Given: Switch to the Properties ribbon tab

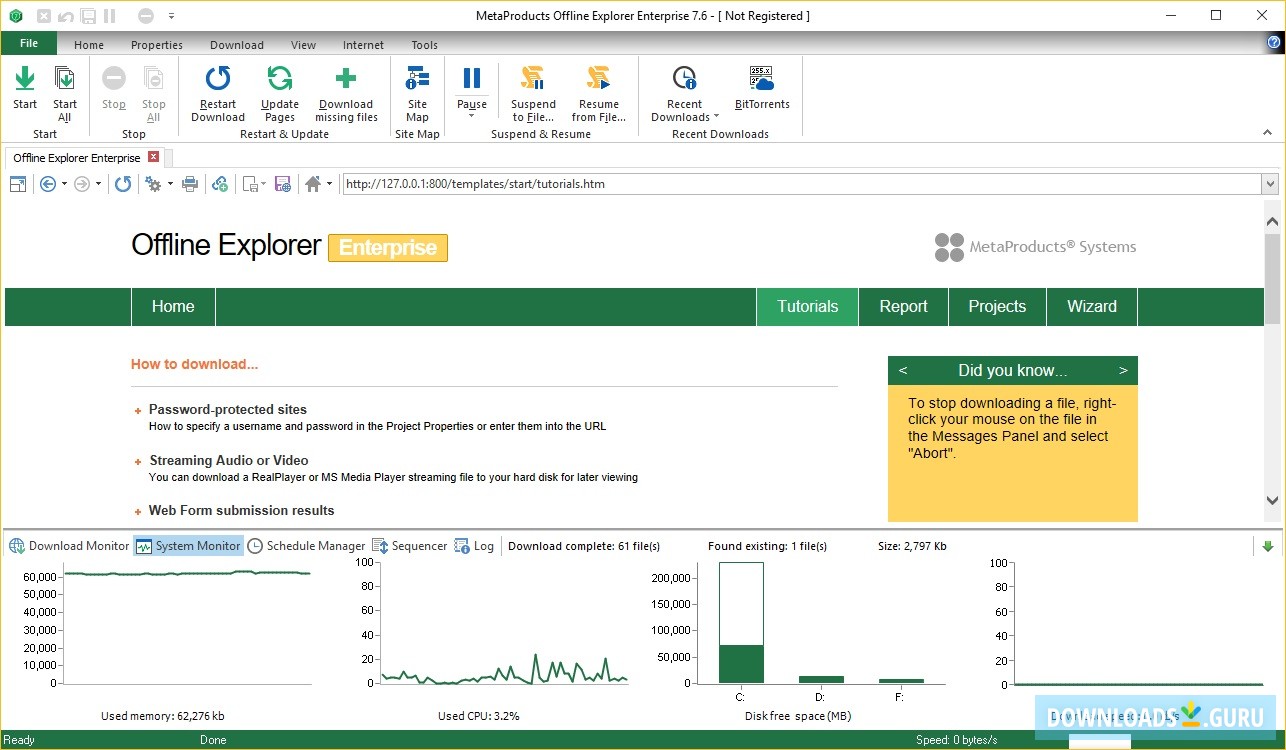Looking at the screenshot, I should pyautogui.click(x=157, y=45).
